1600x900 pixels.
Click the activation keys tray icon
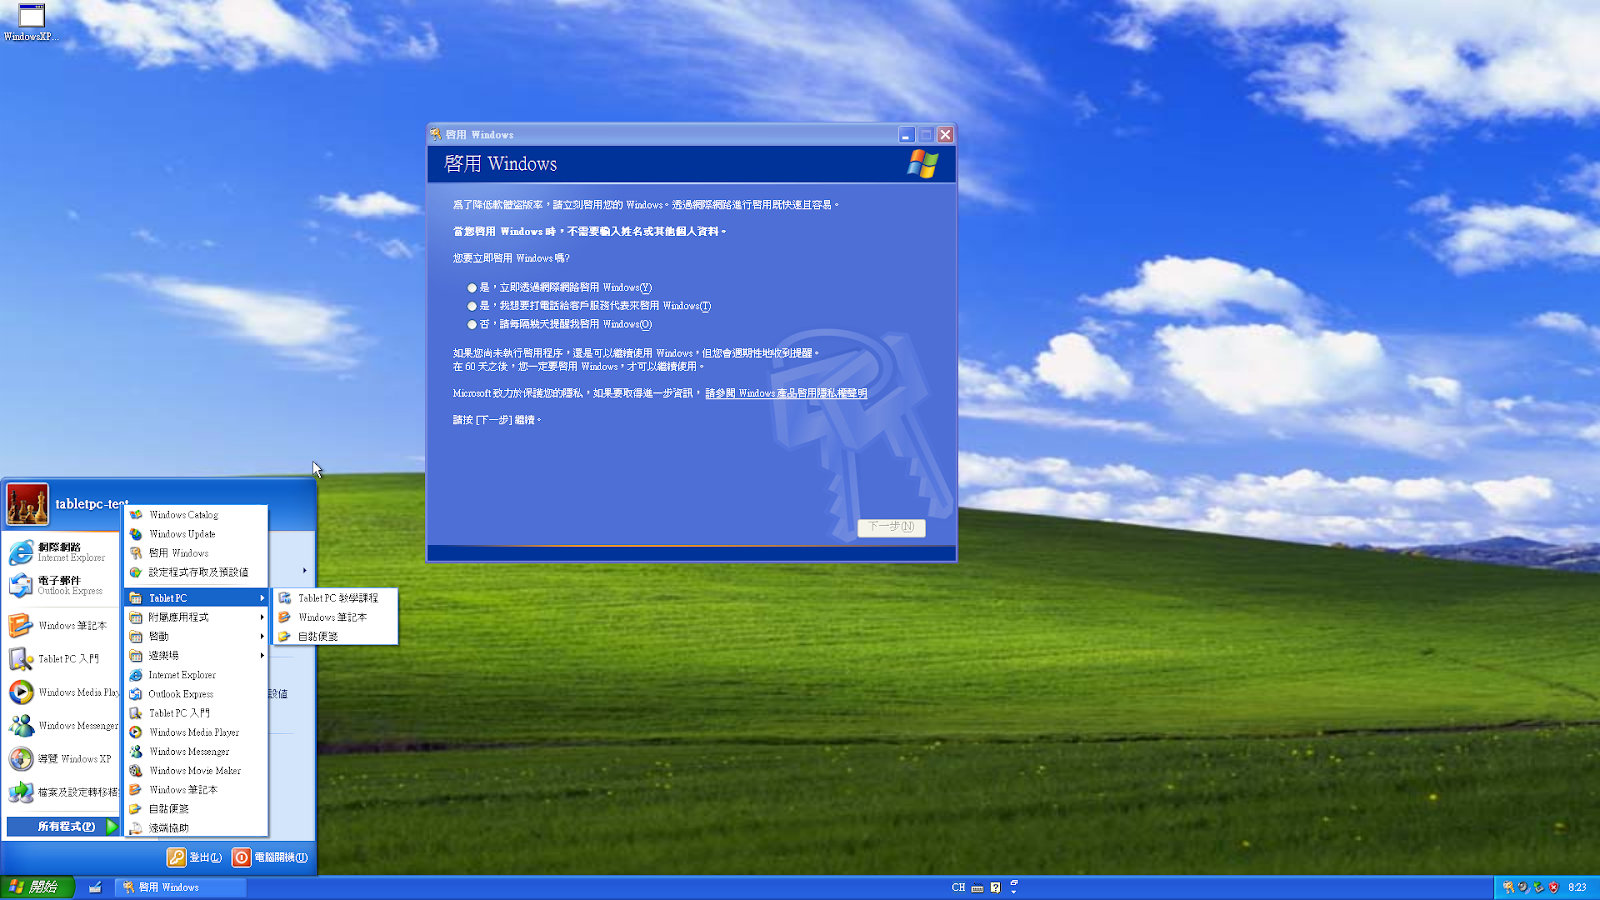(x=1508, y=887)
